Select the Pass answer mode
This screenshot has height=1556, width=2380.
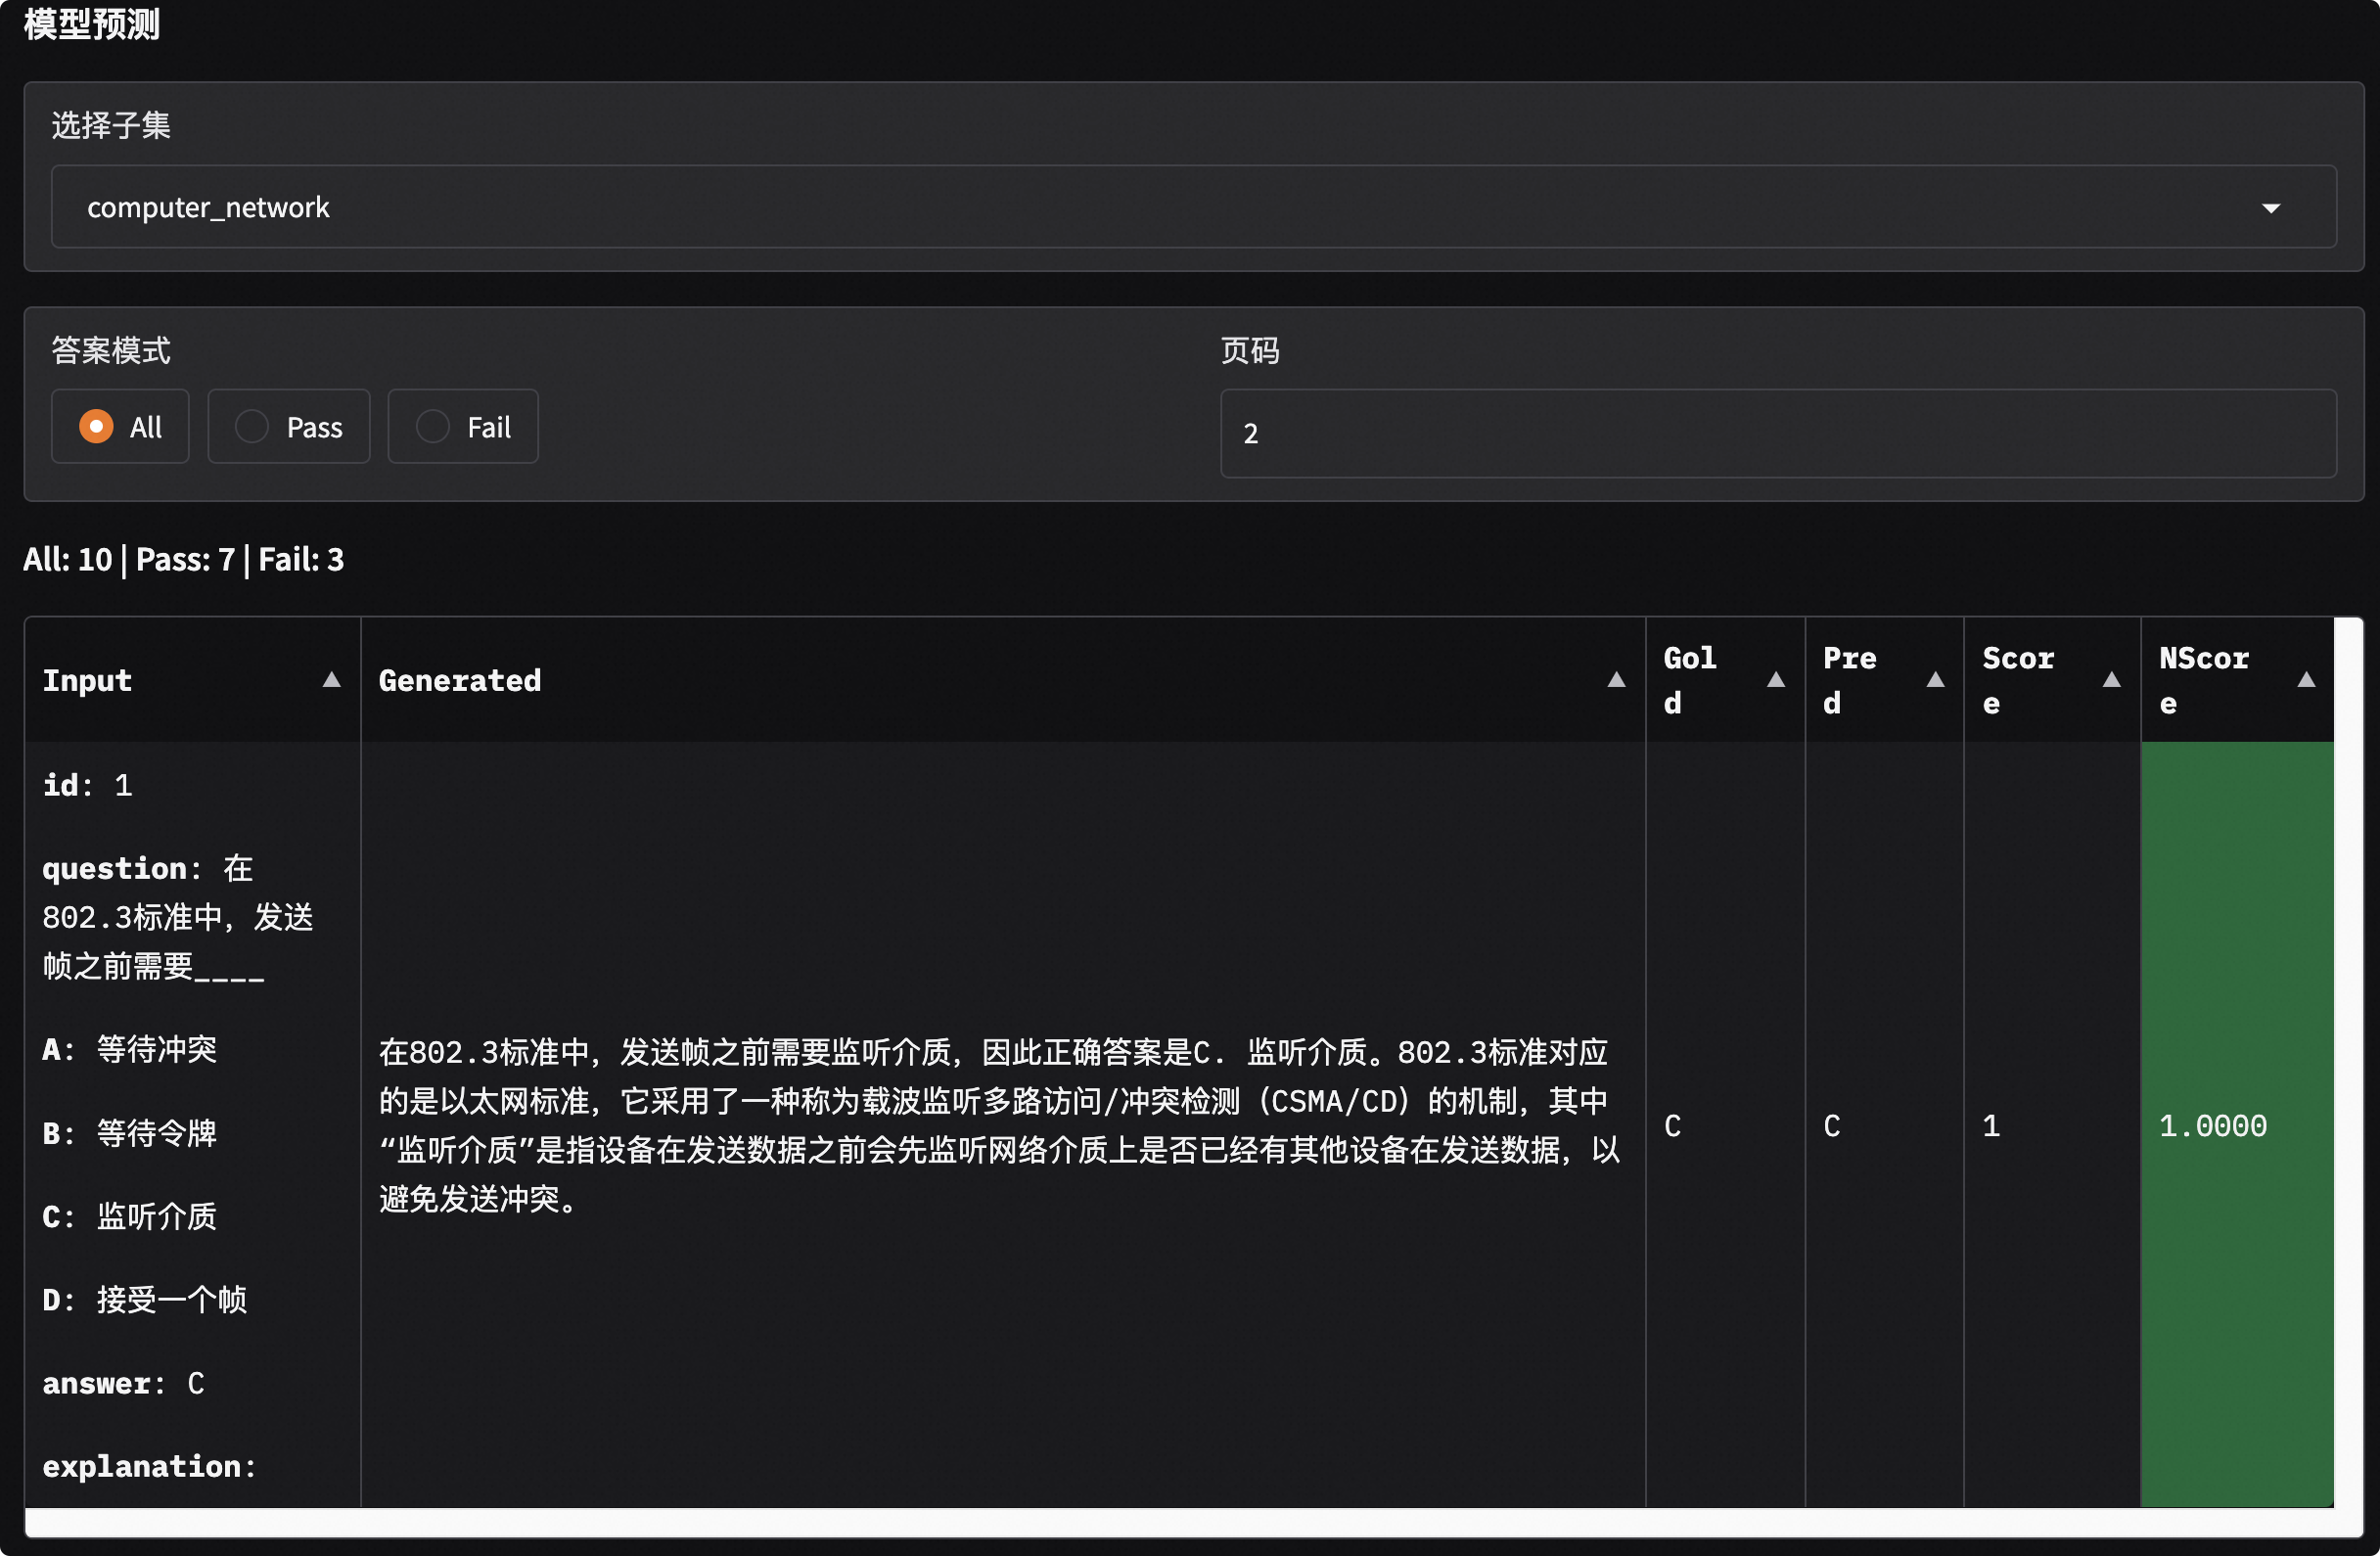click(252, 426)
